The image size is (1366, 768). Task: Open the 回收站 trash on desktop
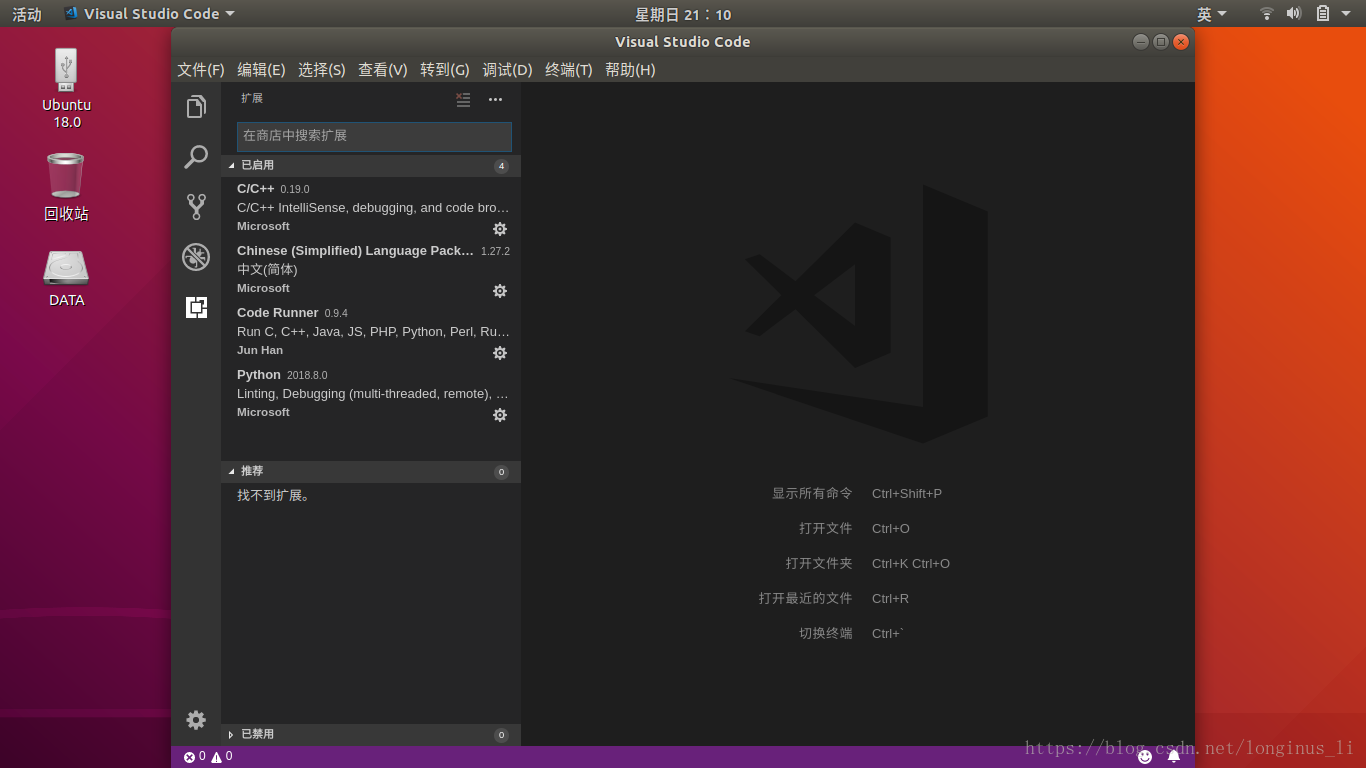(66, 187)
